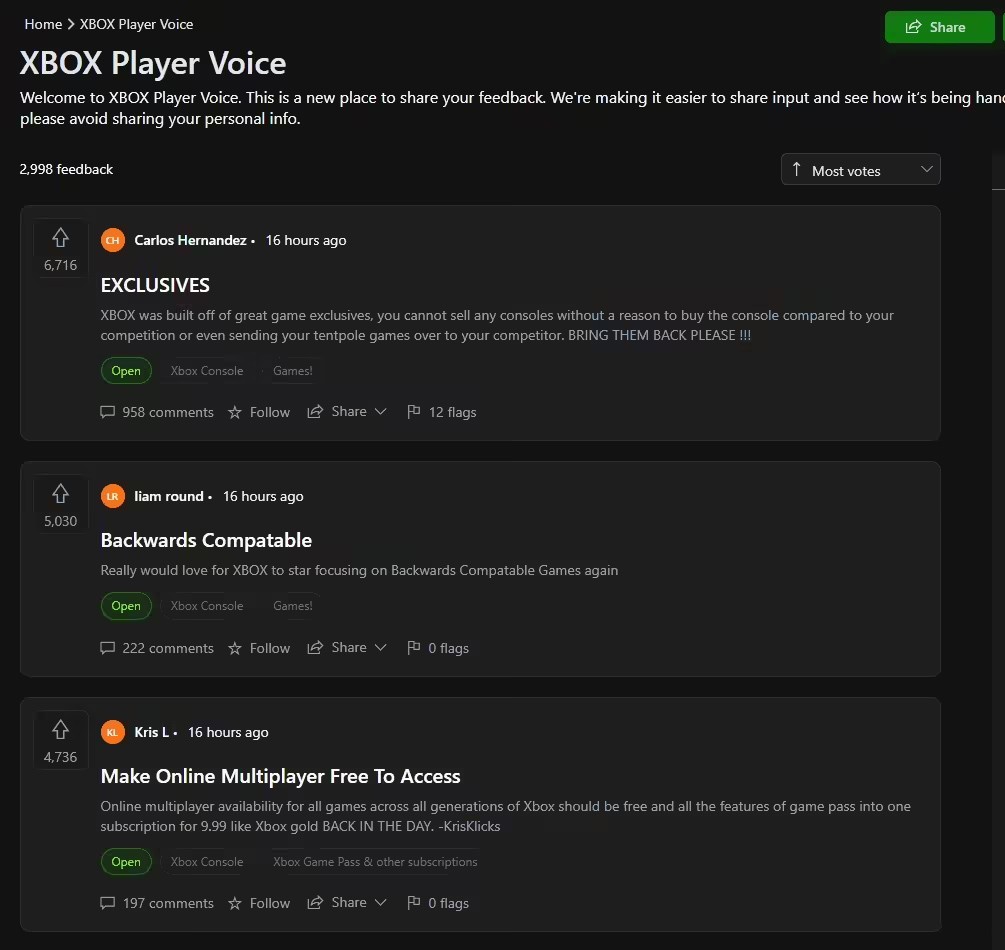The width and height of the screenshot is (1005, 950).
Task: Upvote the EXCLUSIVES feedback post
Action: (60, 238)
